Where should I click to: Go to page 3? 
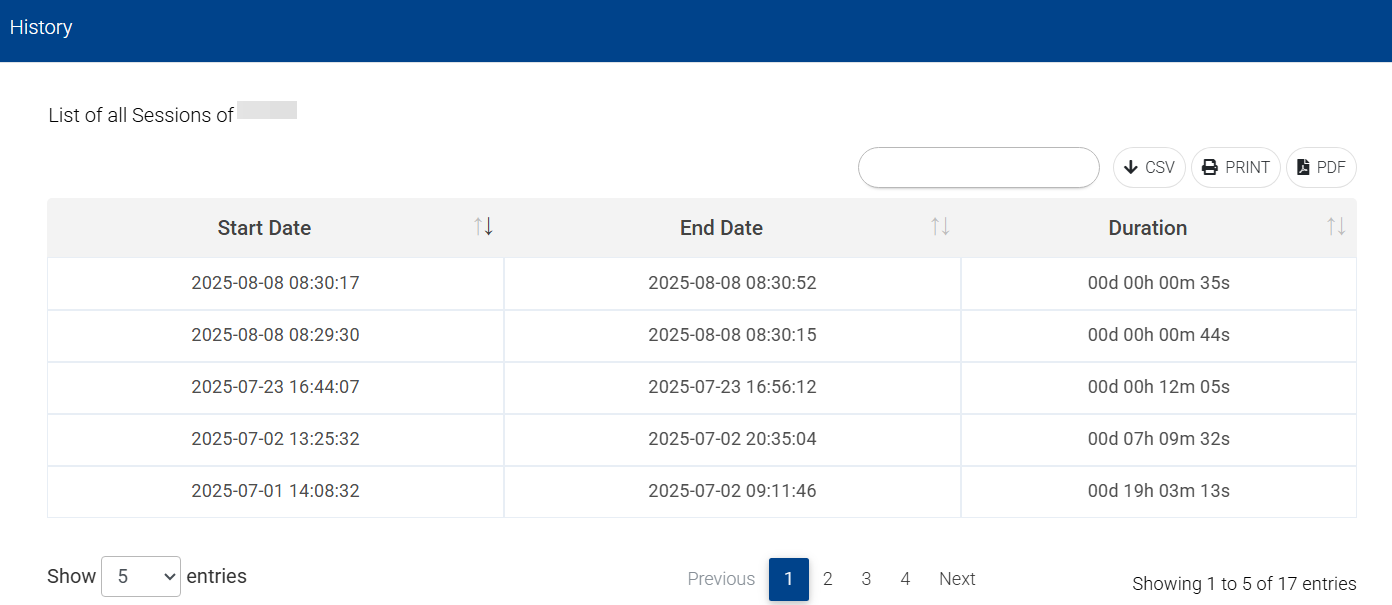(x=866, y=579)
